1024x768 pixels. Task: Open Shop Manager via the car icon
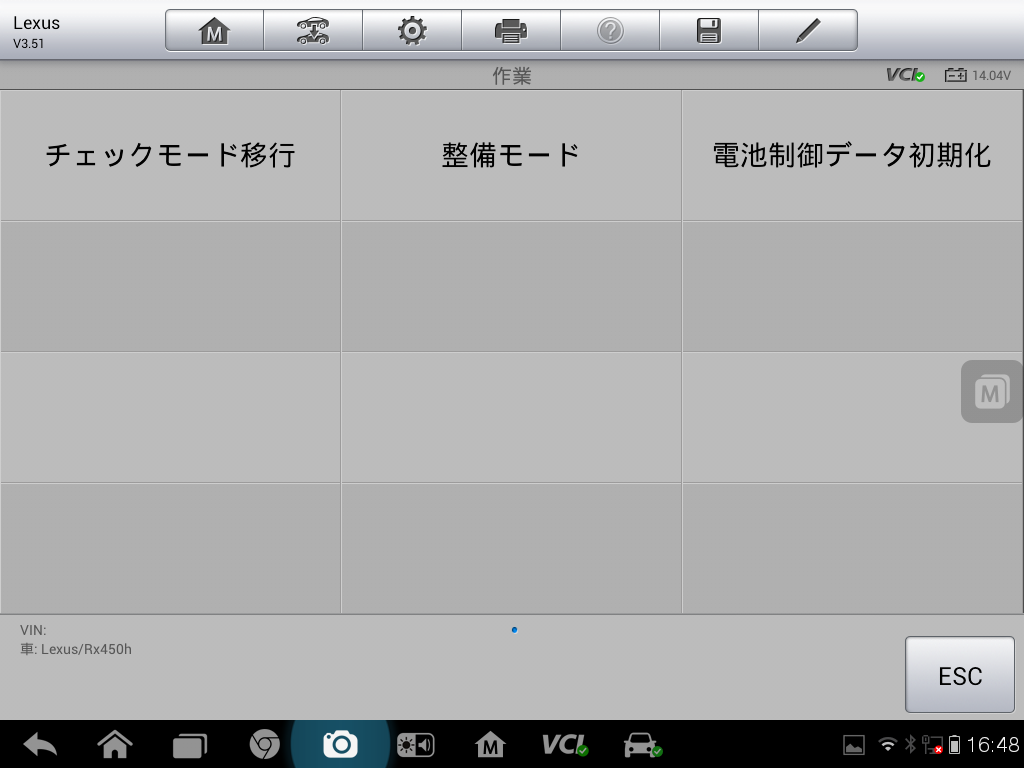click(641, 744)
